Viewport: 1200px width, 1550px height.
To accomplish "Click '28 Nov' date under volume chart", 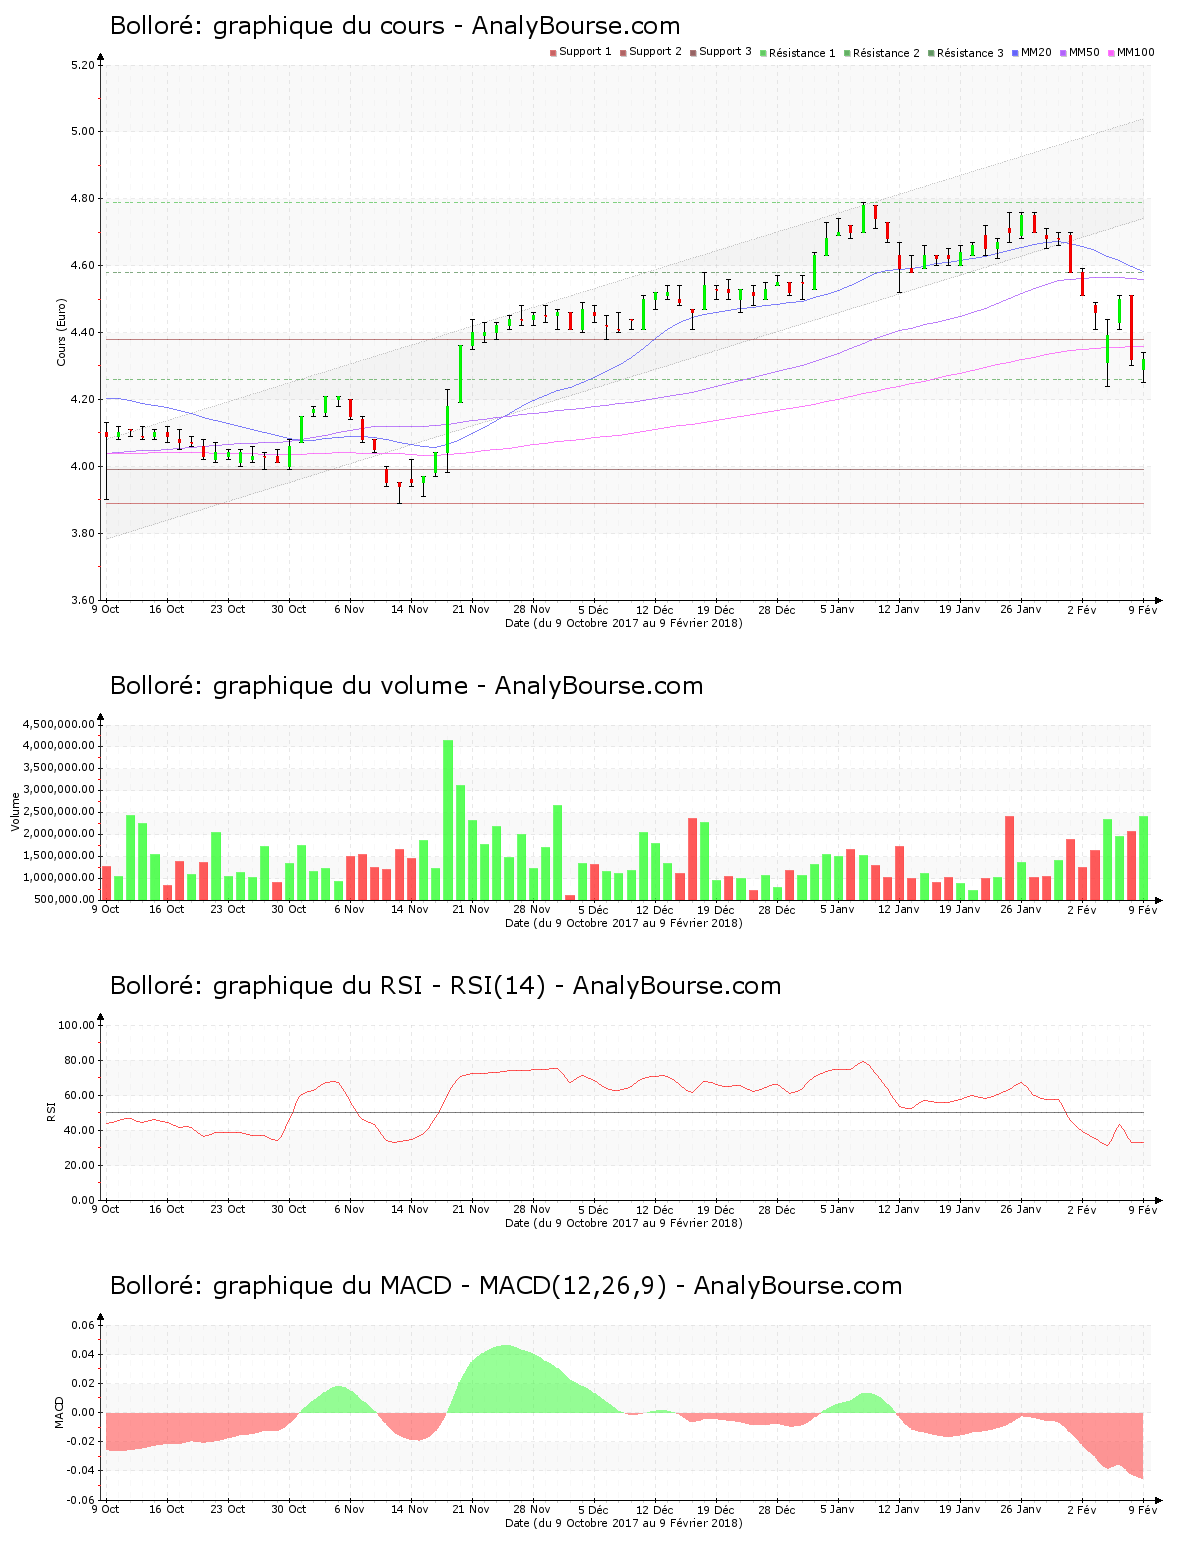I will (532, 909).
